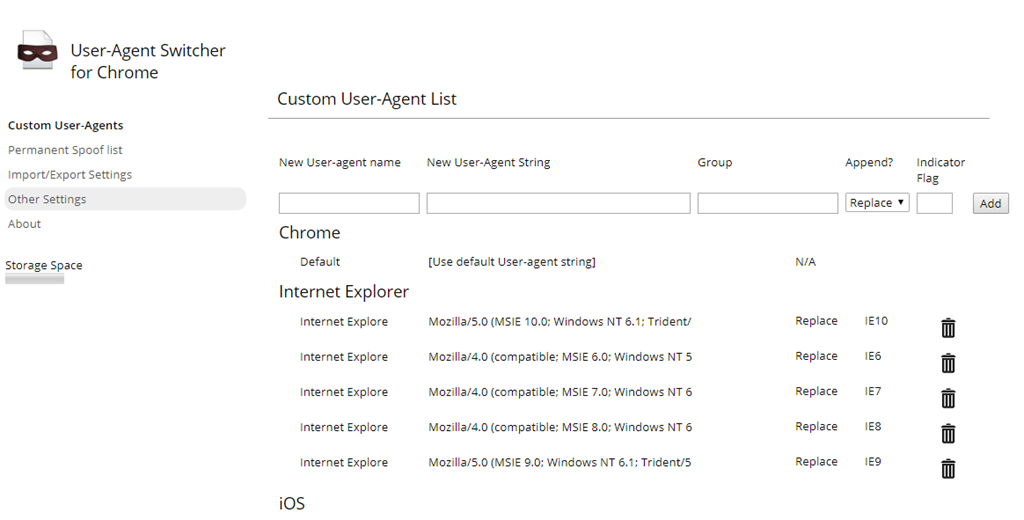Click the Storage Space usage bar

pyautogui.click(x=35, y=280)
